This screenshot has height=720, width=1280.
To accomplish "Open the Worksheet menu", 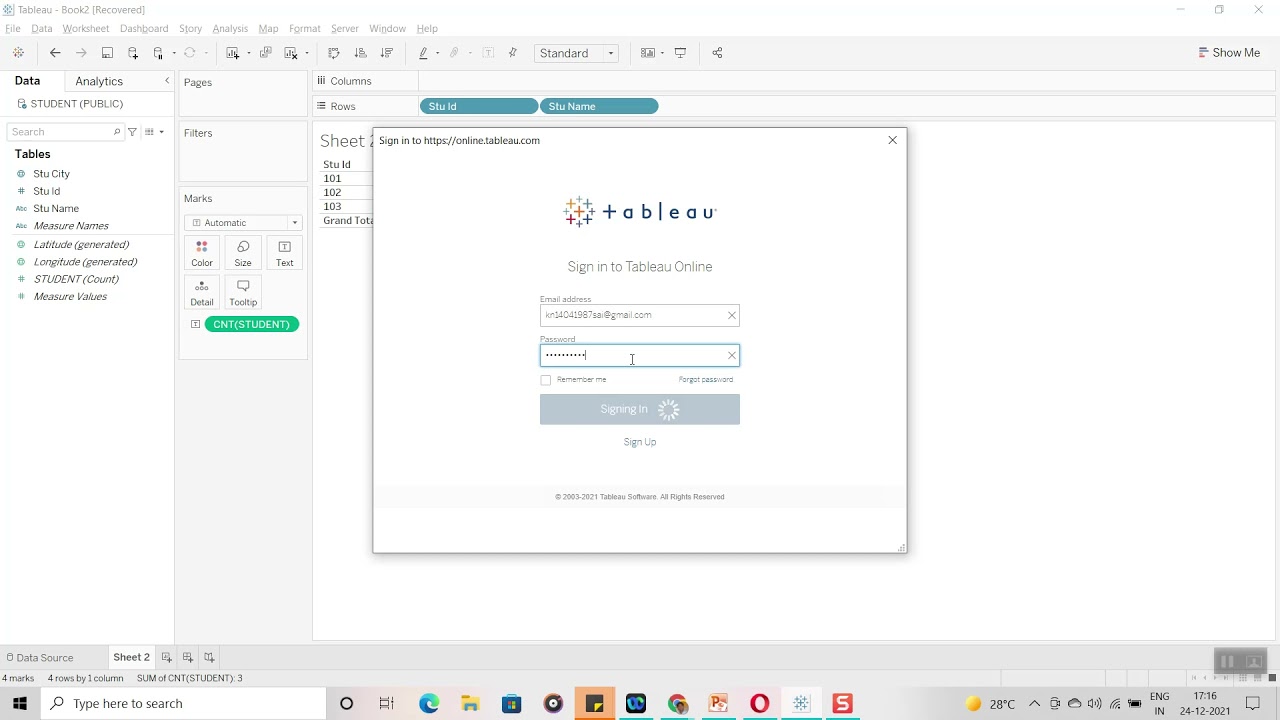I will click(x=85, y=28).
